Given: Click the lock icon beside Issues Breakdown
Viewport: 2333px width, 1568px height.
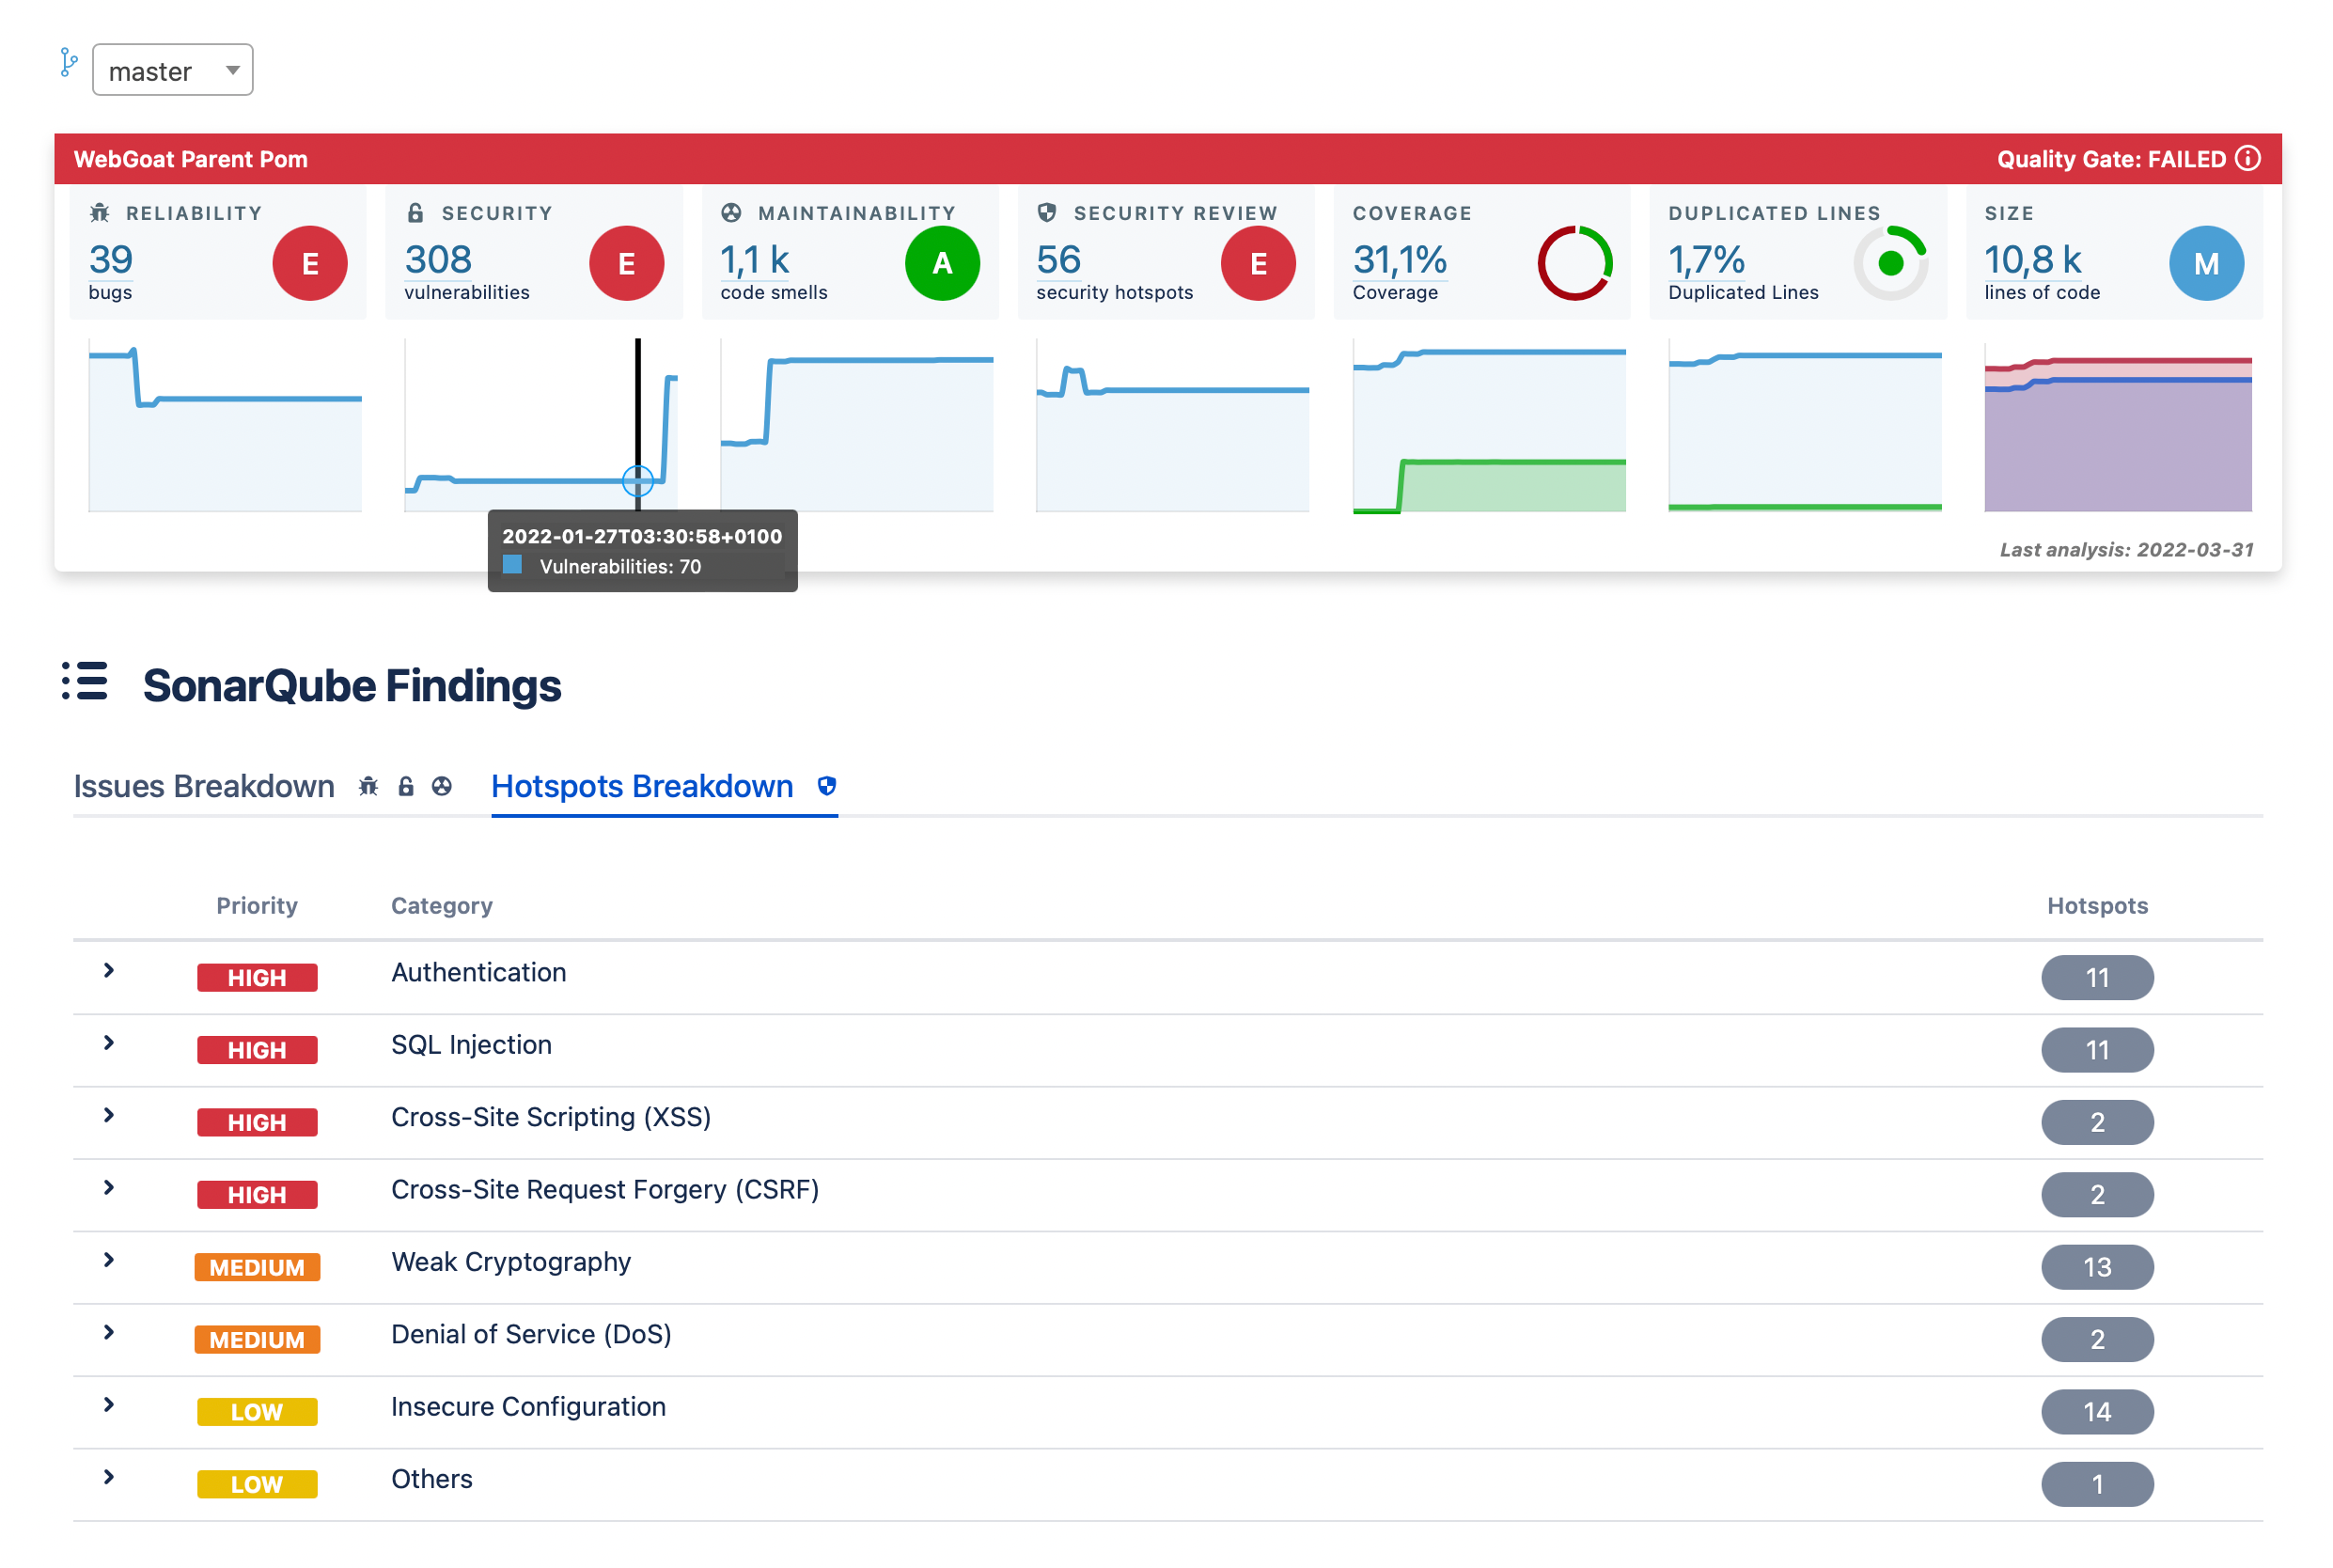Looking at the screenshot, I should click(406, 787).
